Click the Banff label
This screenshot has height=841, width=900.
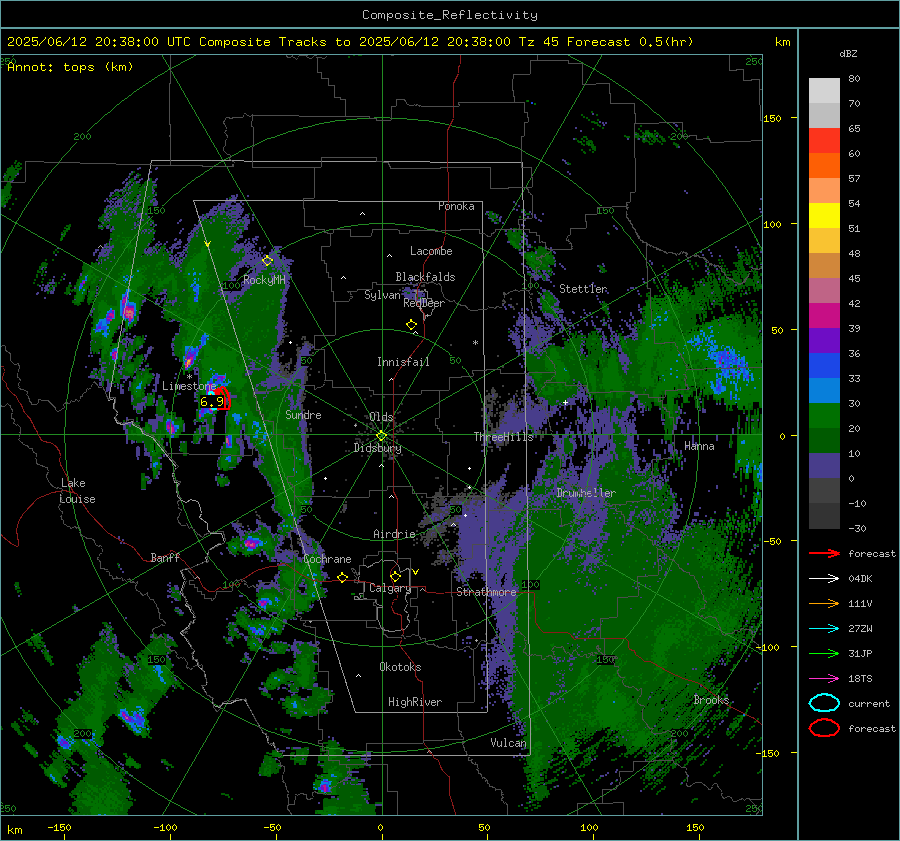[165, 557]
